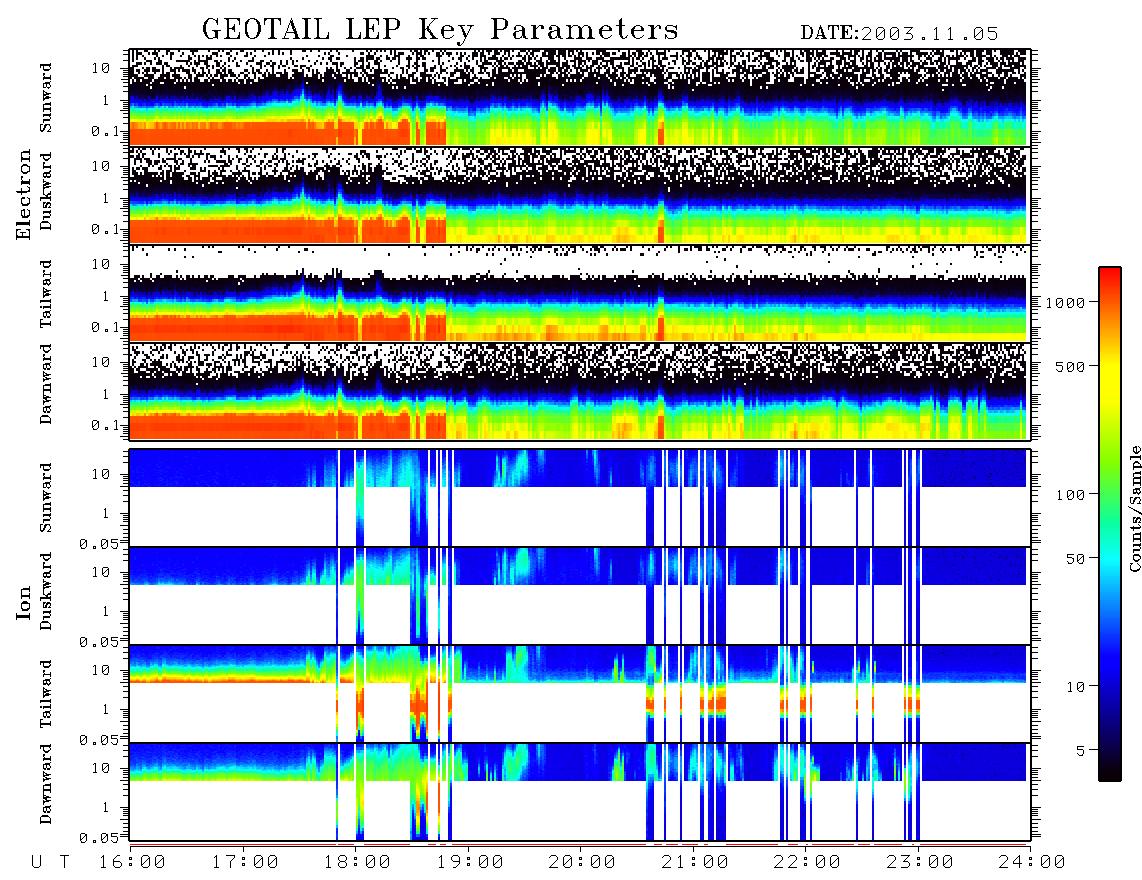
Task: Click the "100" colorbar tick label
Action: click(1070, 495)
